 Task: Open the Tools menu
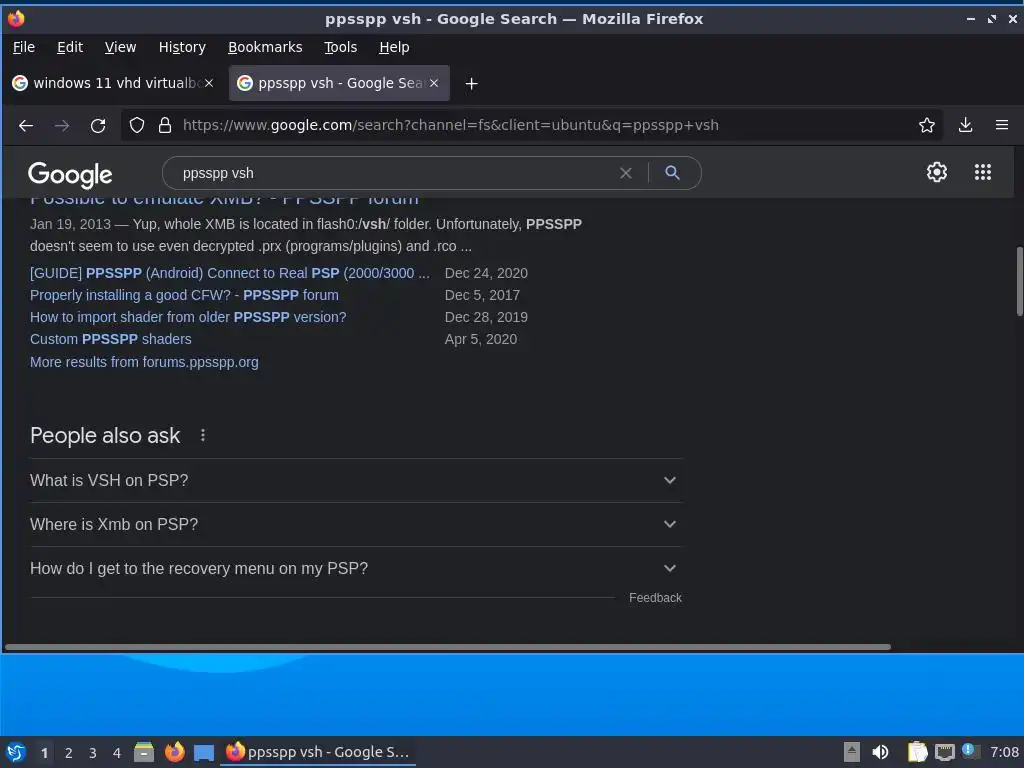click(340, 47)
